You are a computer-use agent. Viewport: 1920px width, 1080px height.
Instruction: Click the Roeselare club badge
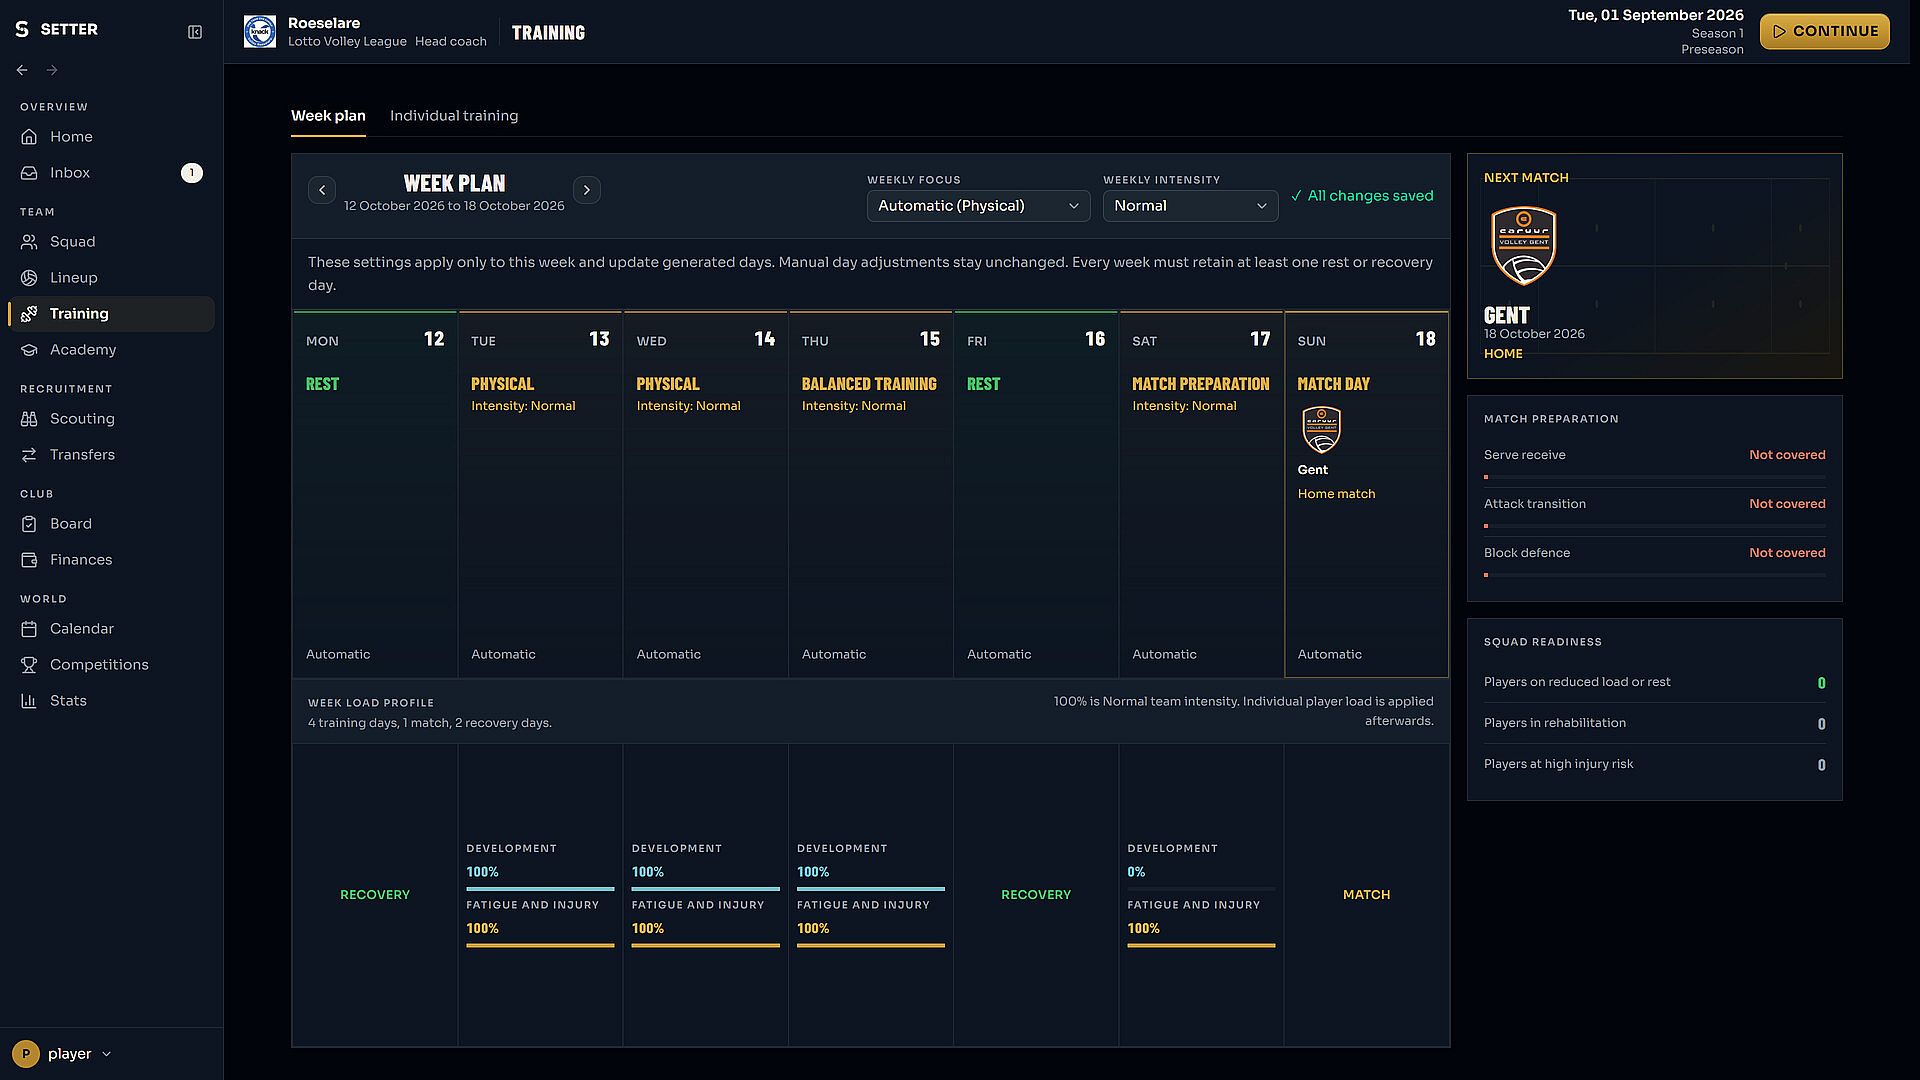coord(260,32)
